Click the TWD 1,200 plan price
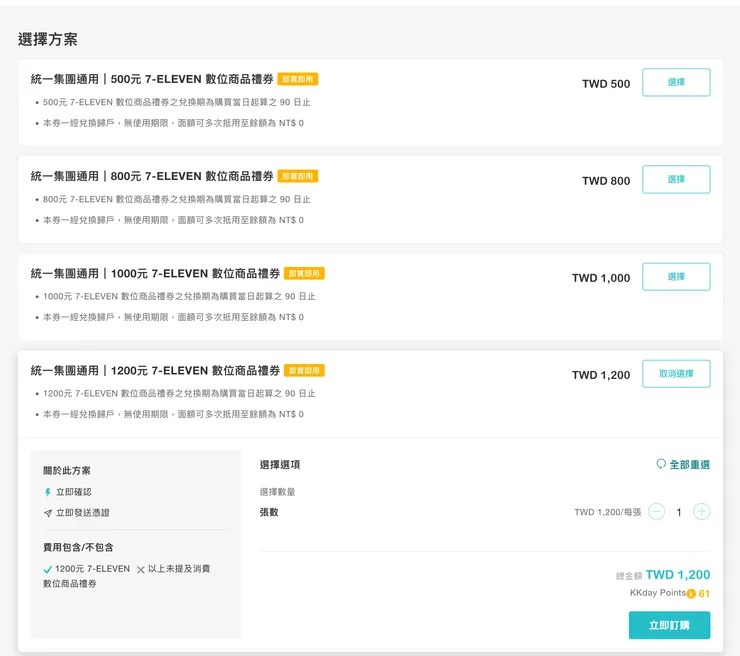Image resolution: width=740 pixels, height=656 pixels. (x=601, y=375)
